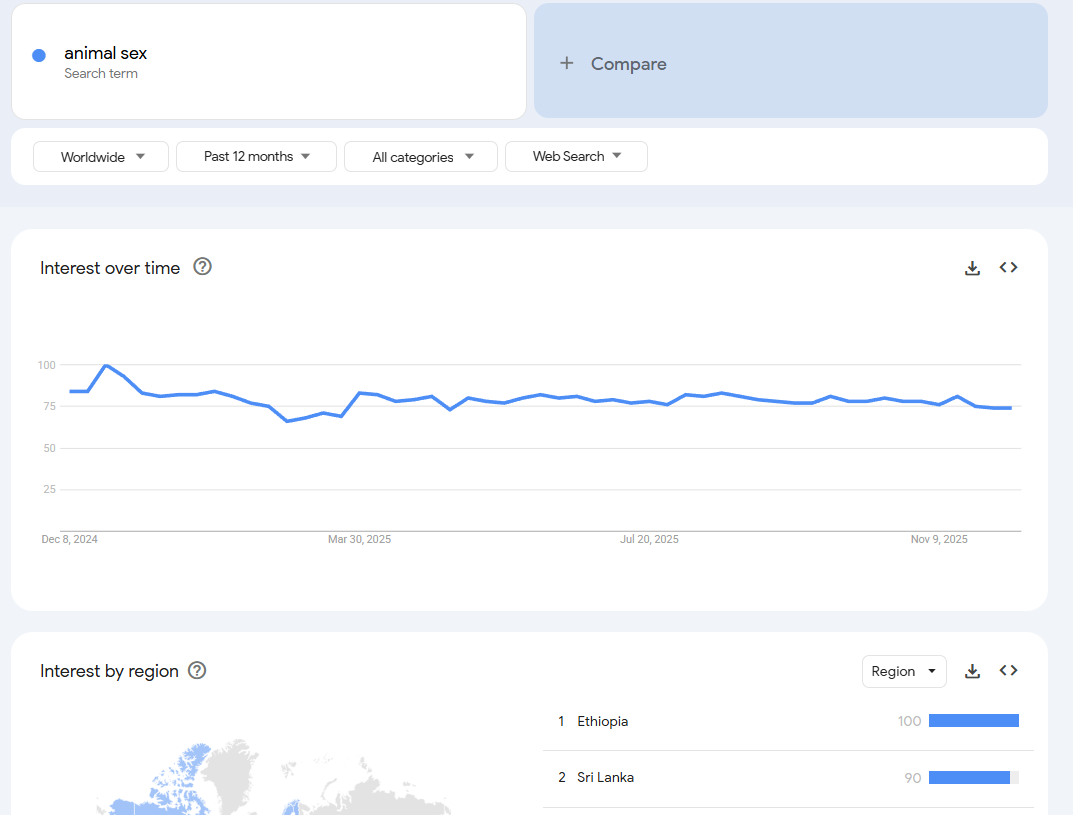The height and width of the screenshot is (815, 1073).
Task: Open help for Interest by region
Action: pos(197,671)
